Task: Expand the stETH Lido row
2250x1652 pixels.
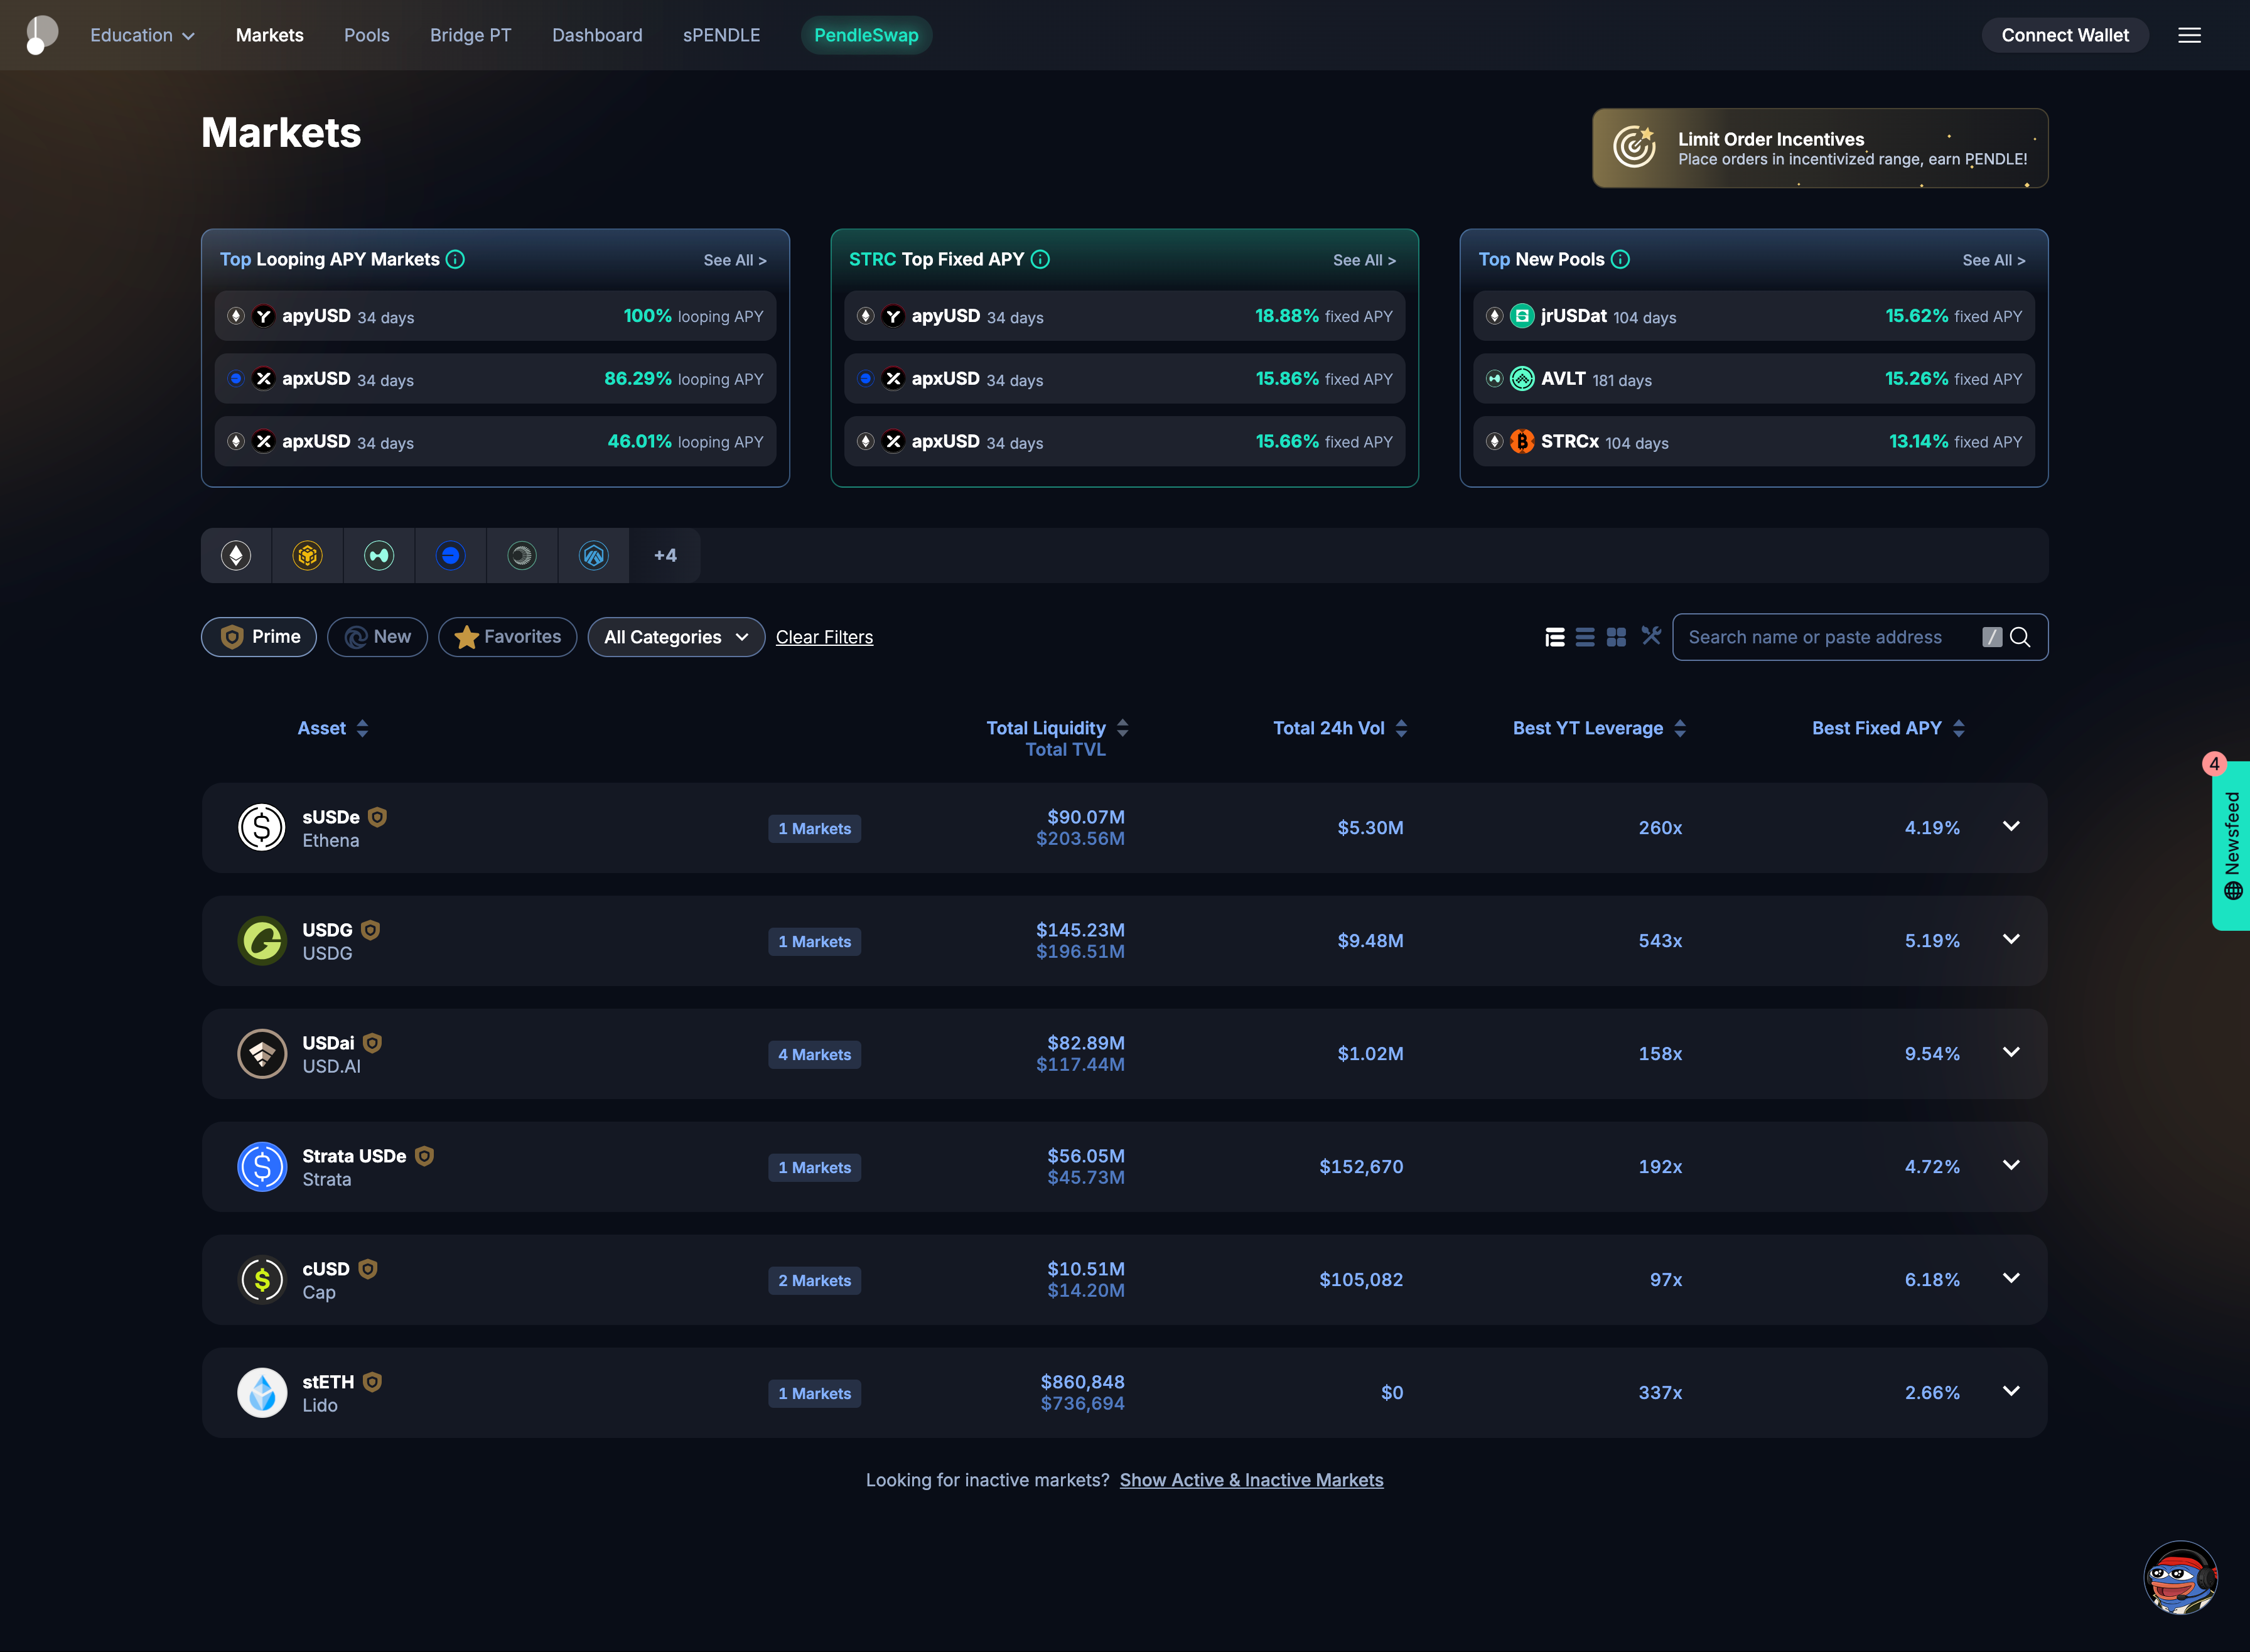Action: (x=2011, y=1391)
